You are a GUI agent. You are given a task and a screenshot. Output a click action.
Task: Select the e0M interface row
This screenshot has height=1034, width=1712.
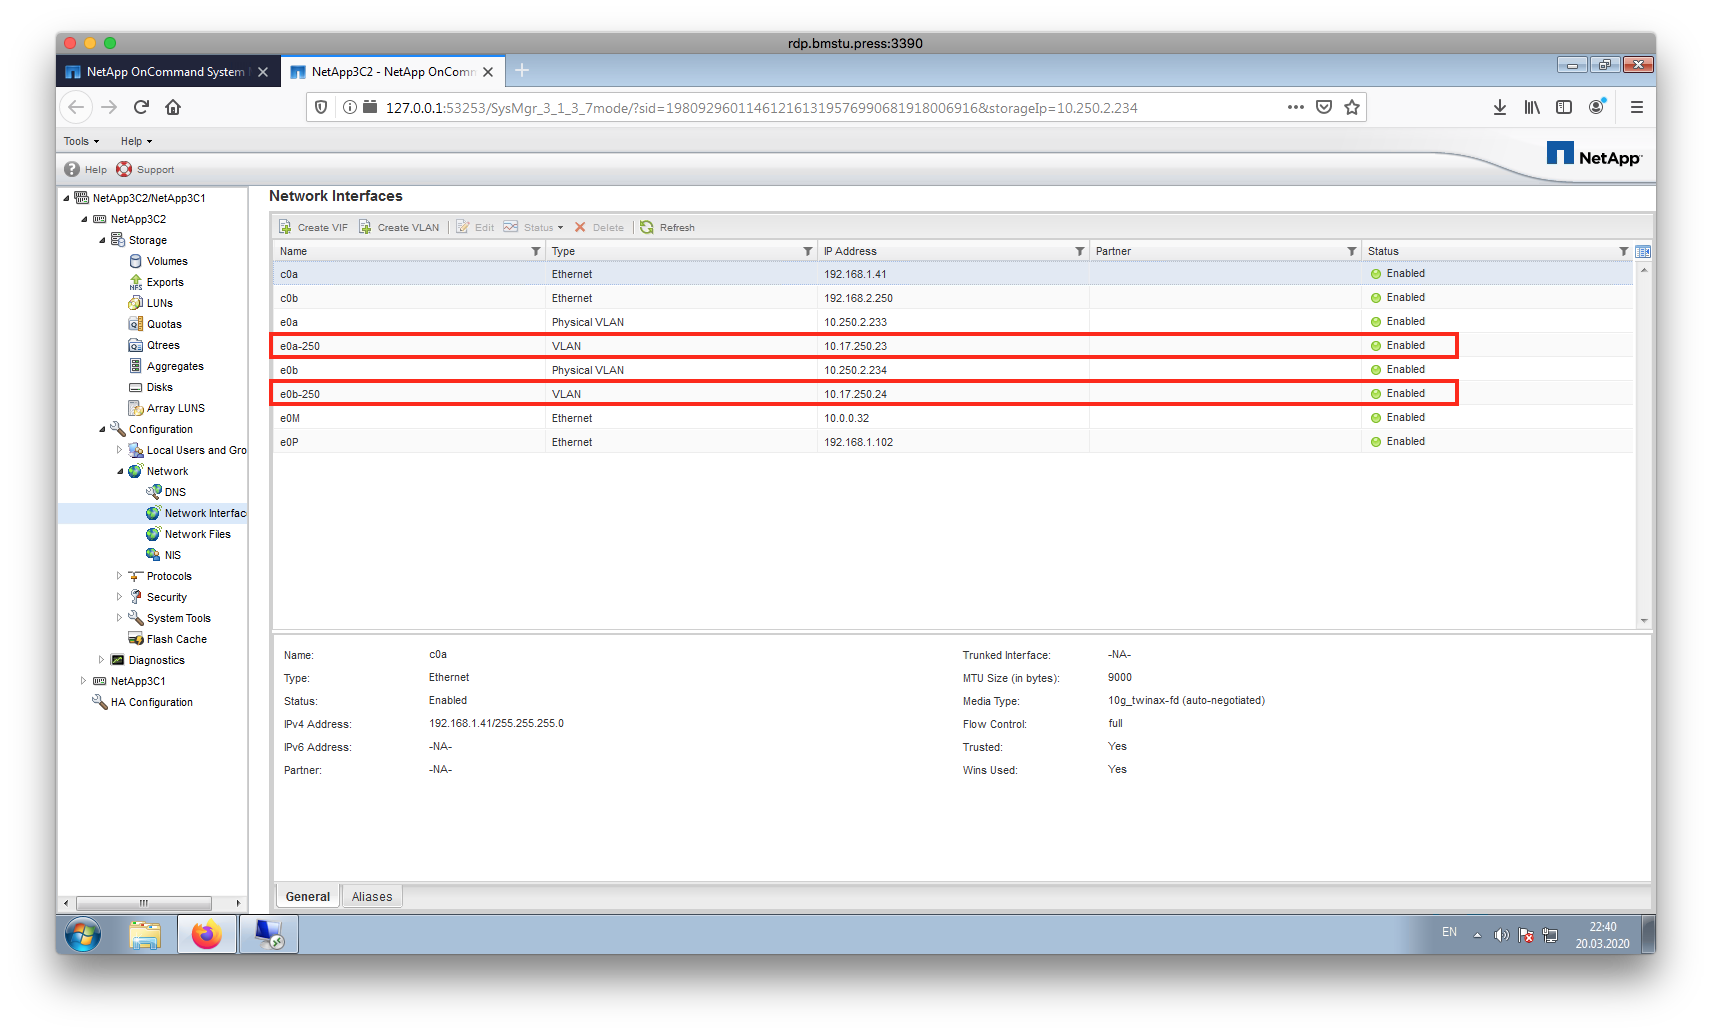pos(953,418)
